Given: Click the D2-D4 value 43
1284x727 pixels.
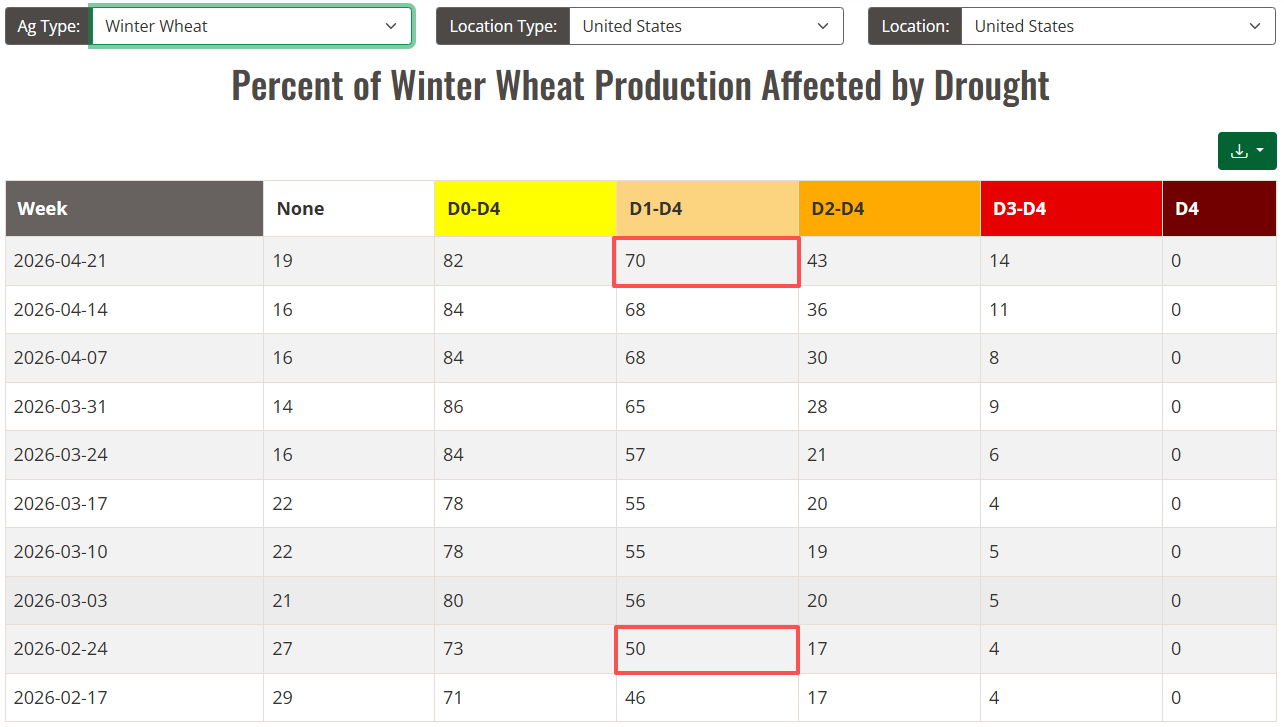Looking at the screenshot, I should pos(818,262).
